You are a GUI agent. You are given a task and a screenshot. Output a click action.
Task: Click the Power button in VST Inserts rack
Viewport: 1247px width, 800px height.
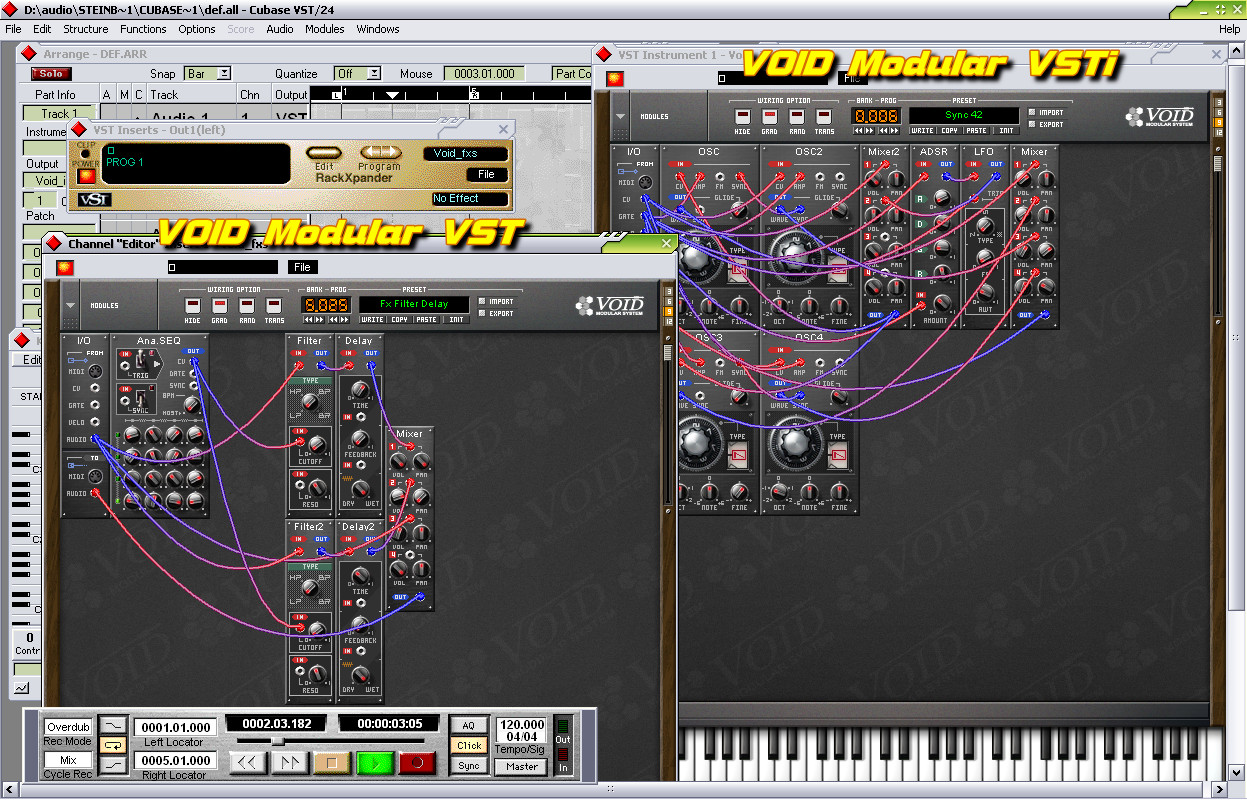87,175
